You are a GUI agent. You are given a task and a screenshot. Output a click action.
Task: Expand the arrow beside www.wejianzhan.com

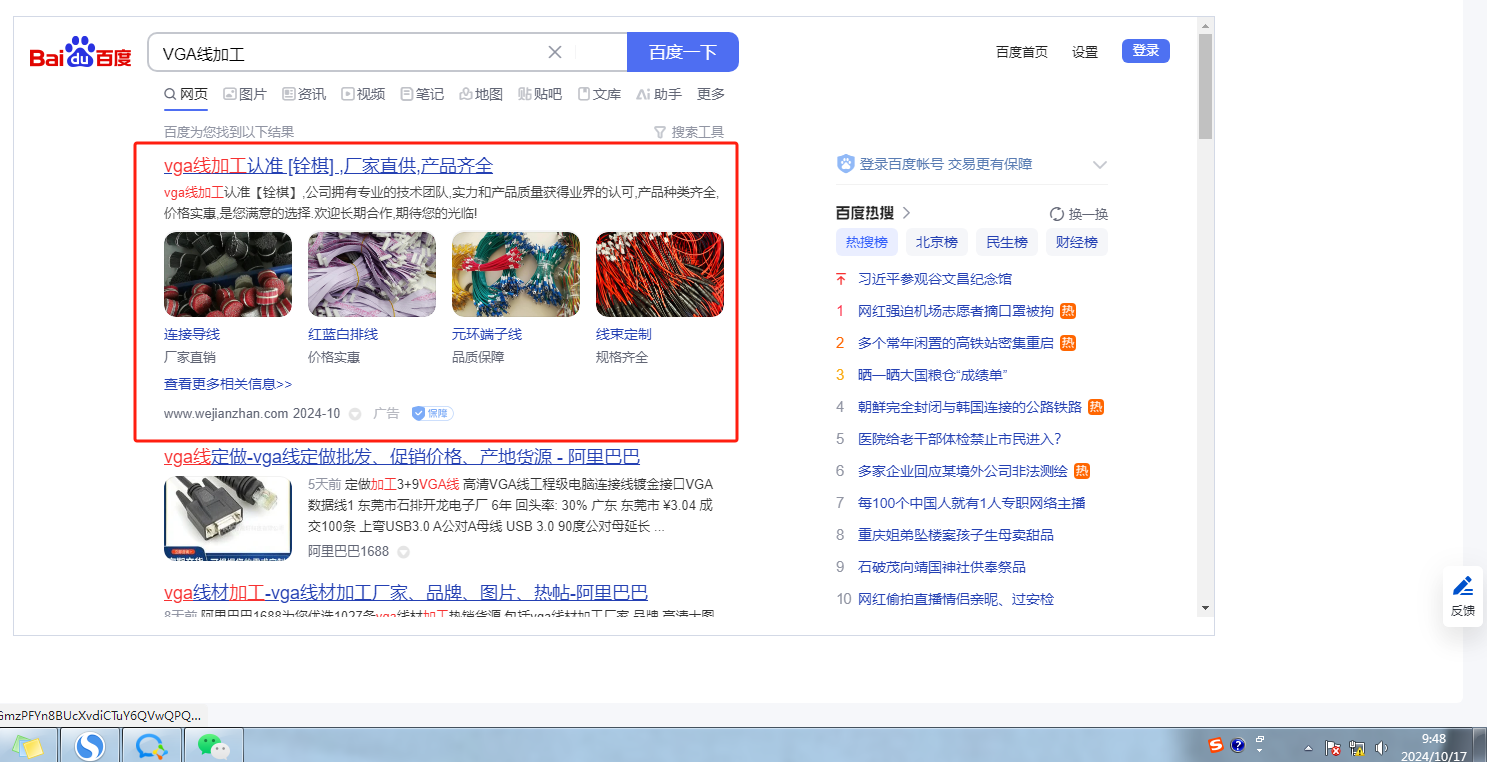click(355, 414)
